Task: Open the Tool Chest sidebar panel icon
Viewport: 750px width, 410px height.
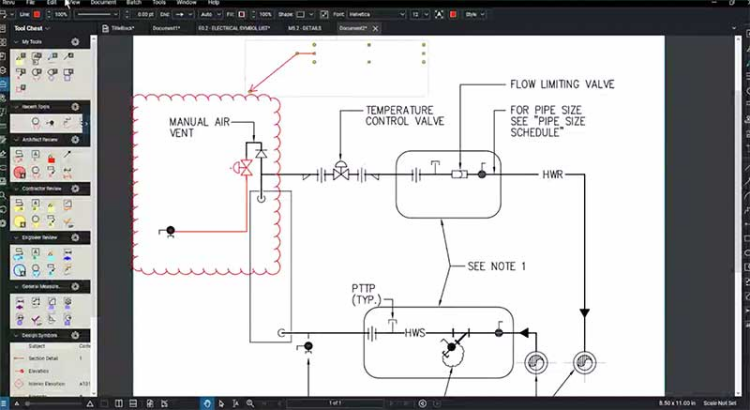Action: point(3,84)
